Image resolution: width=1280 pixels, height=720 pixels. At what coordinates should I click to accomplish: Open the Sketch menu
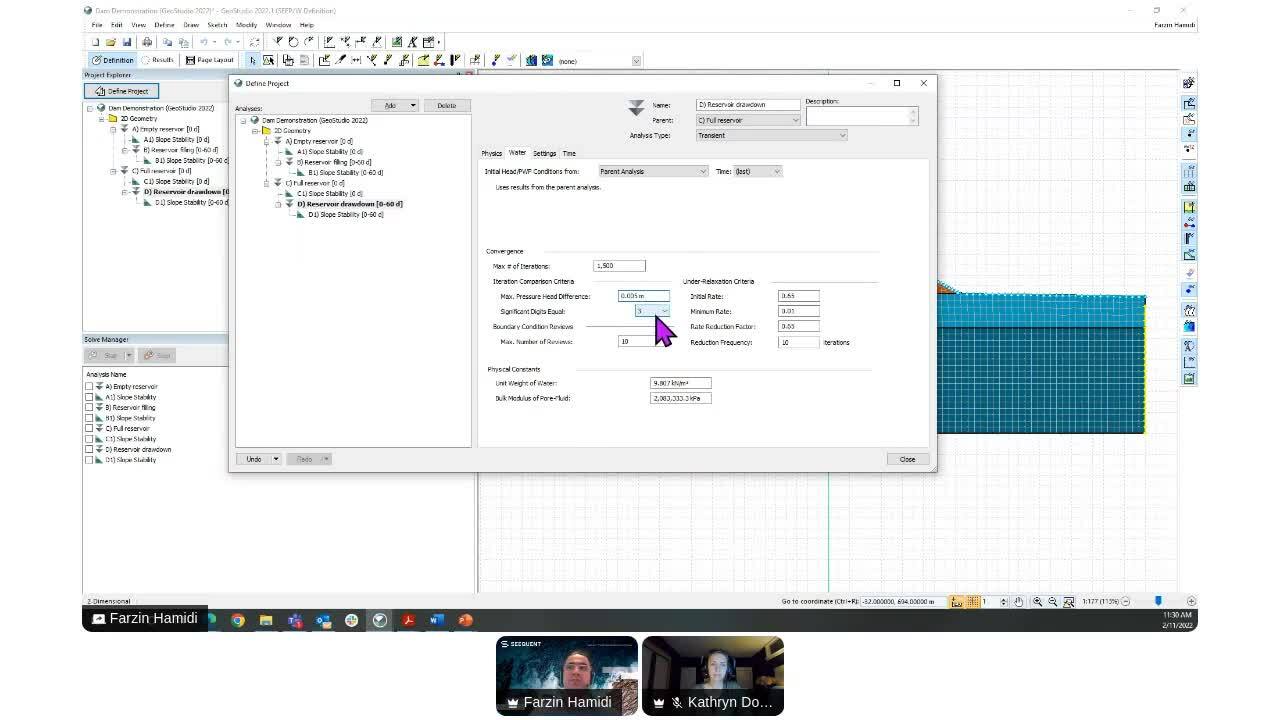(217, 25)
